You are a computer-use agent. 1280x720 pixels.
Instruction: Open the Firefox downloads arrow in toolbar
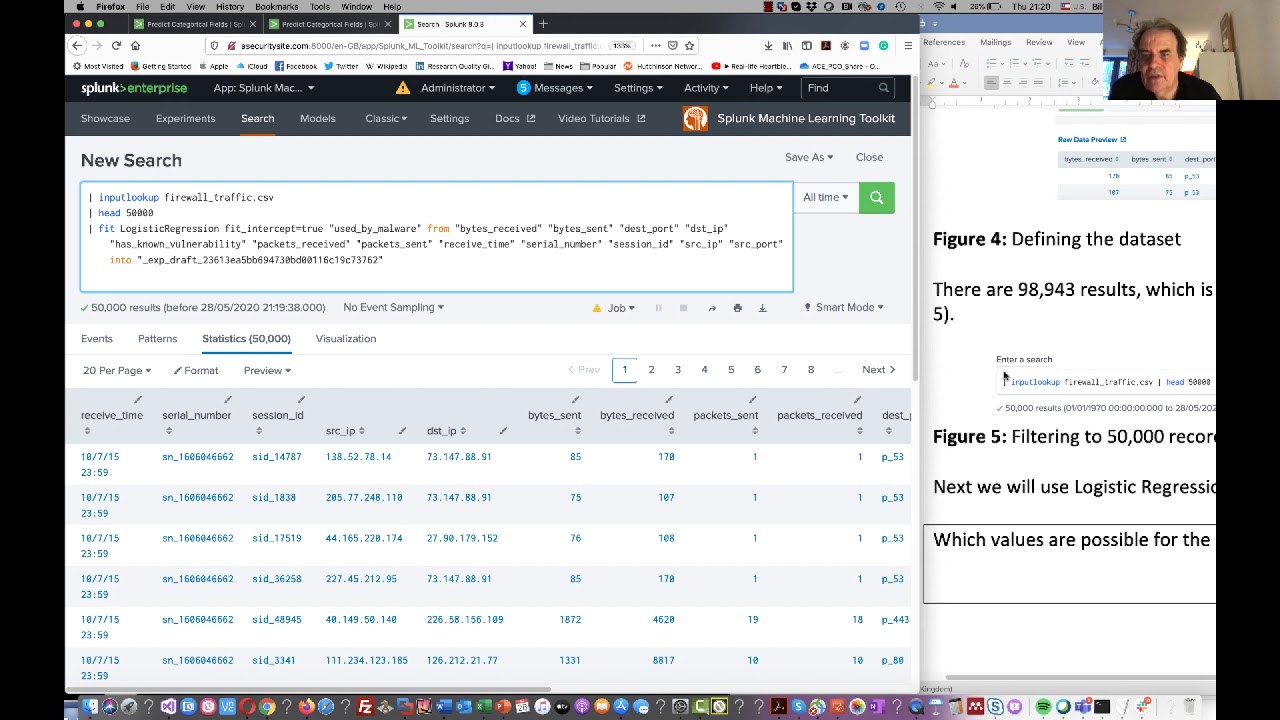pyautogui.click(x=768, y=45)
